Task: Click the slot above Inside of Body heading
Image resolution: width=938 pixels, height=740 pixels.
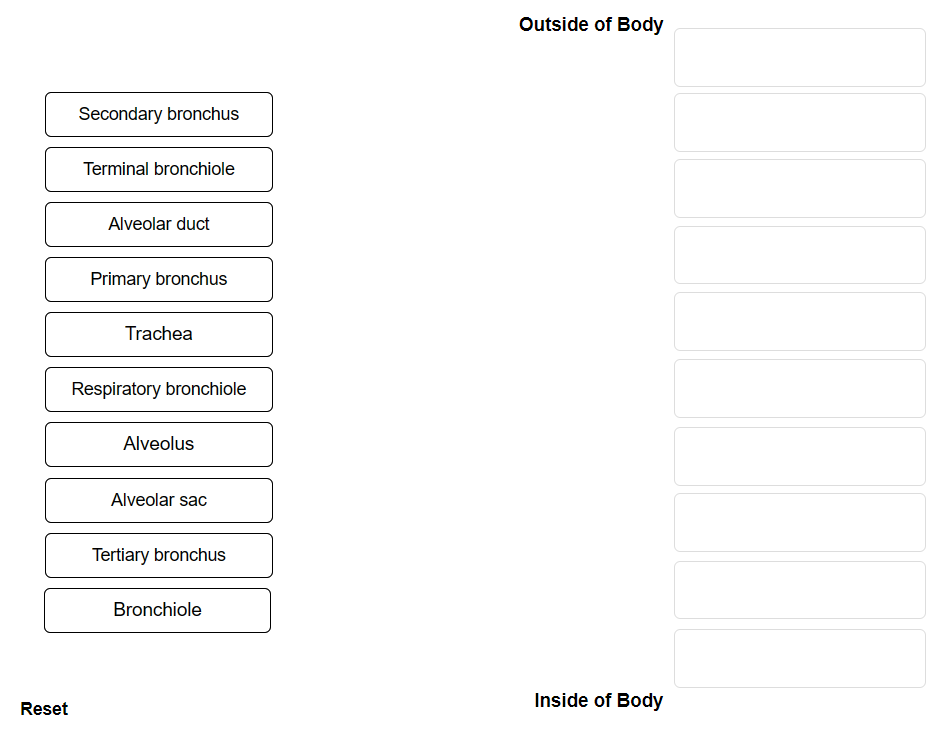Action: tap(799, 658)
